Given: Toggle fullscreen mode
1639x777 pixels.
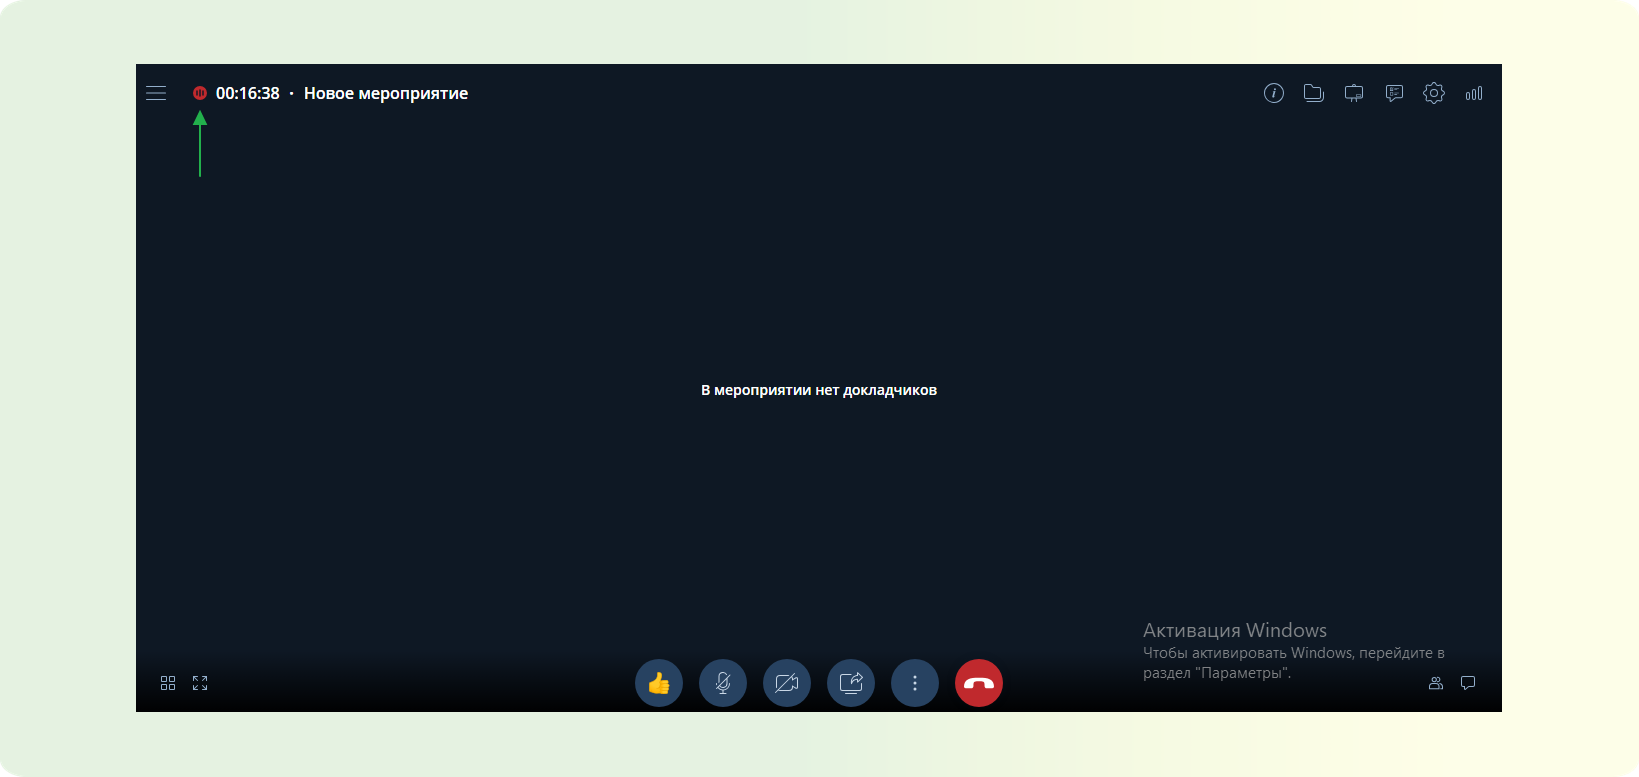Looking at the screenshot, I should pyautogui.click(x=200, y=683).
